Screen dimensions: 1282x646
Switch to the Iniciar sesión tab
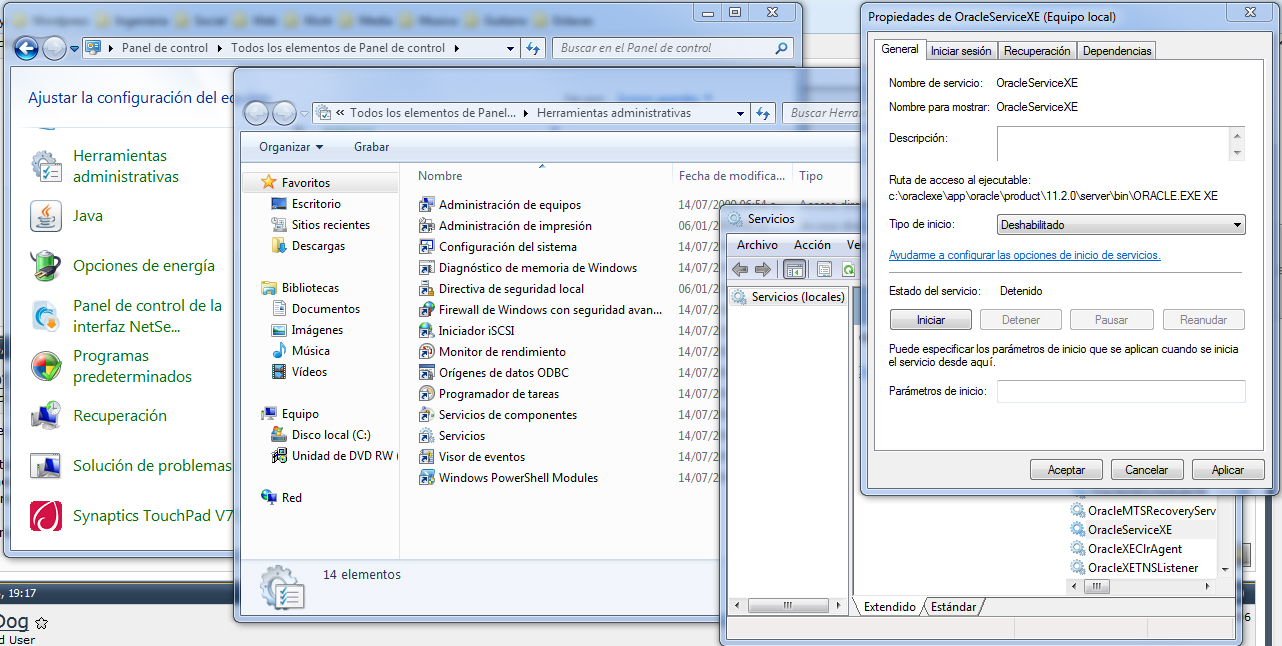(x=961, y=51)
